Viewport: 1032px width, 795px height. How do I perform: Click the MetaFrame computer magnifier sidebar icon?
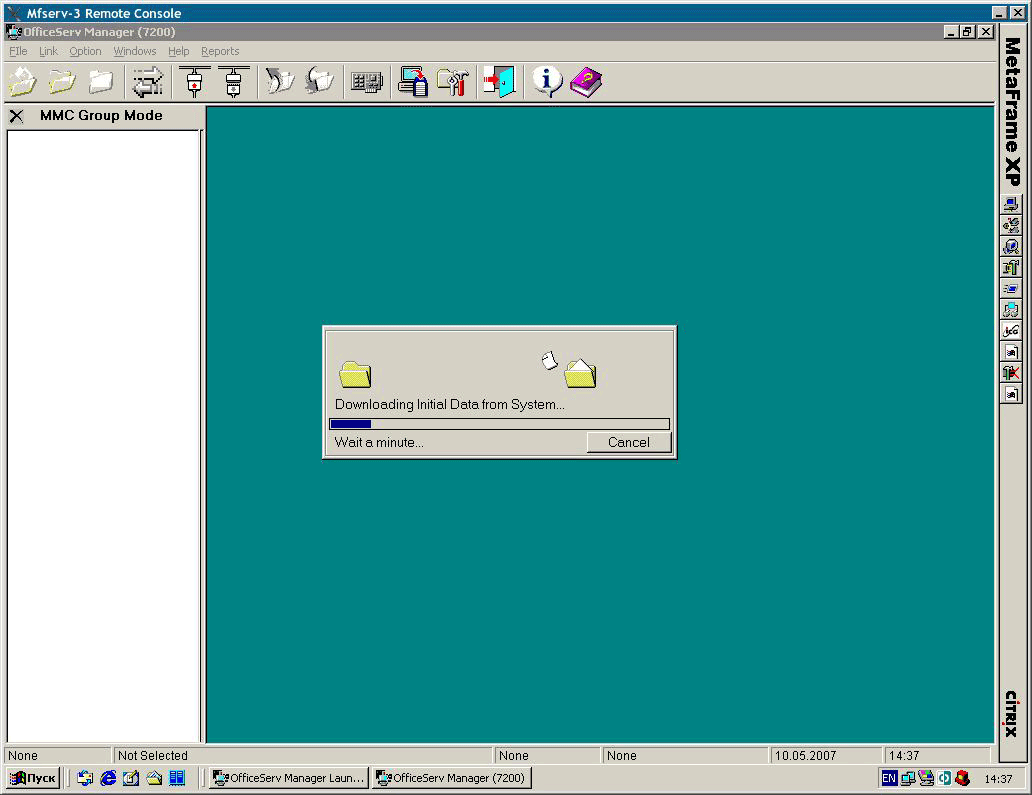[x=1012, y=246]
